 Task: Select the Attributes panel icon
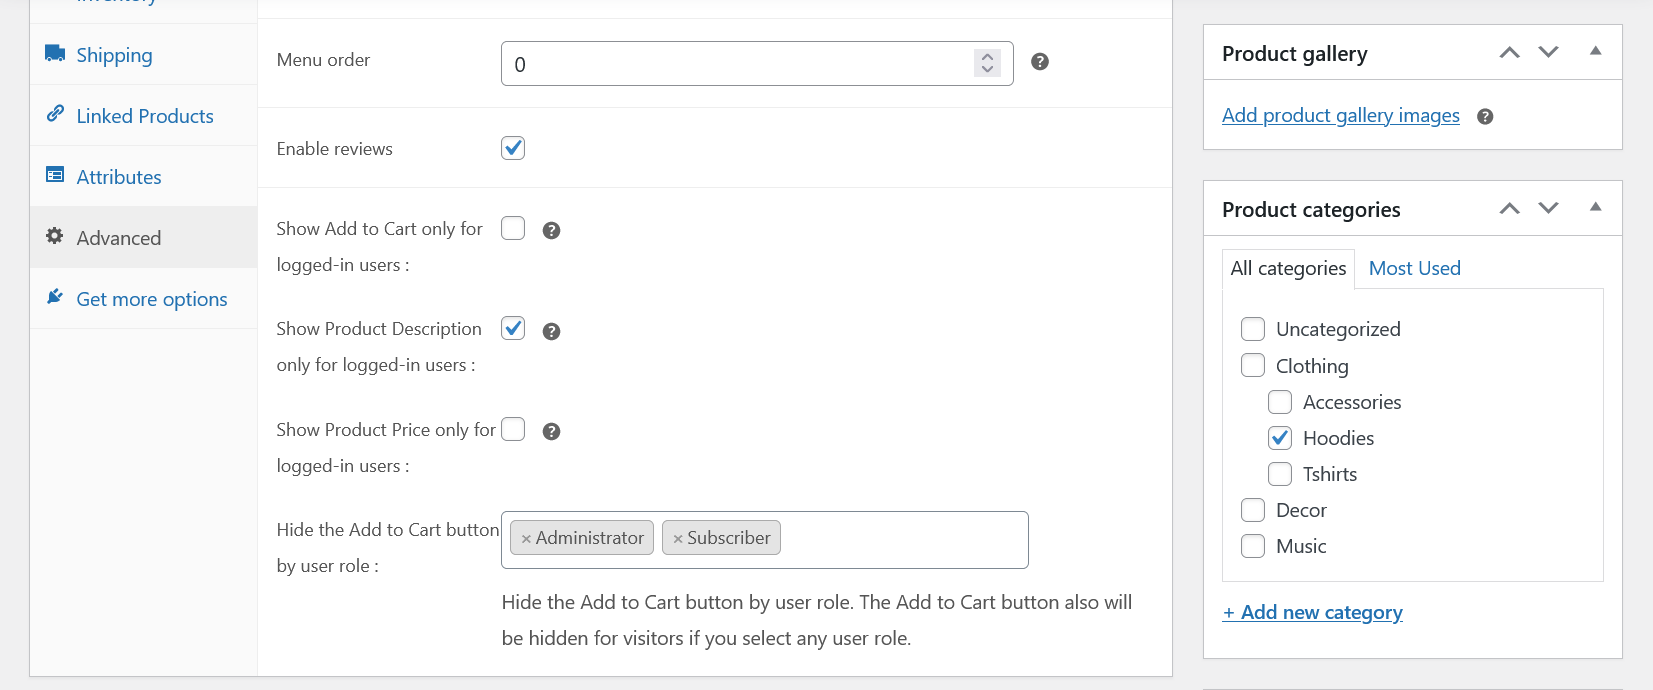(55, 175)
